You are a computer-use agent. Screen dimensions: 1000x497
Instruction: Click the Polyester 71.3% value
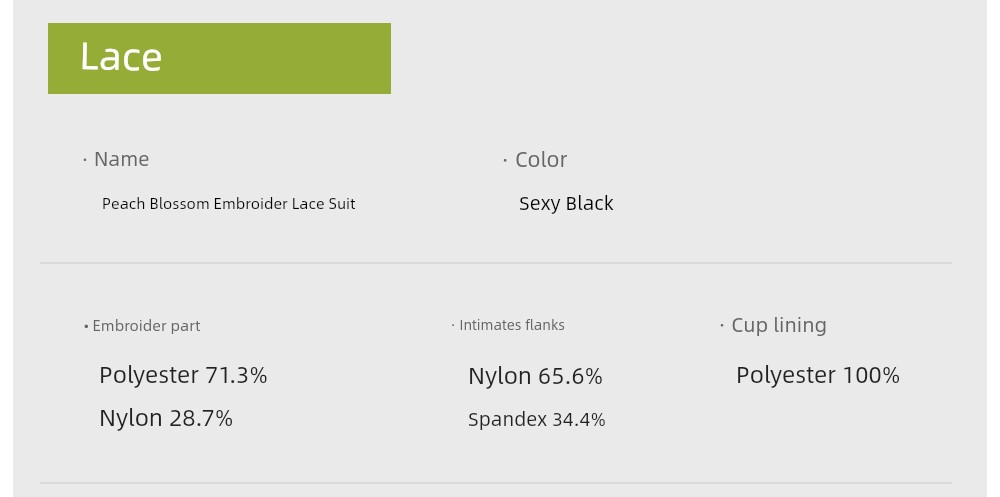(183, 375)
